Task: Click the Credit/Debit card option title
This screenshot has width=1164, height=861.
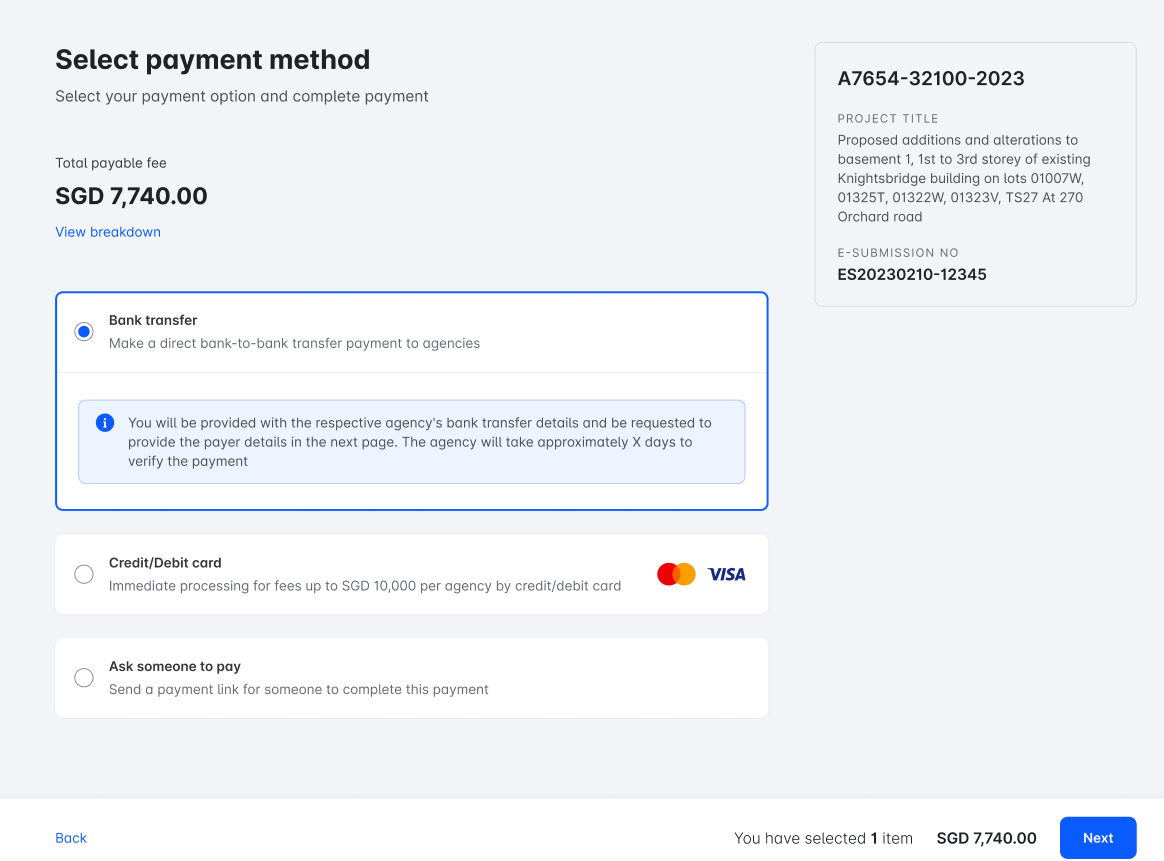Action: (x=165, y=563)
